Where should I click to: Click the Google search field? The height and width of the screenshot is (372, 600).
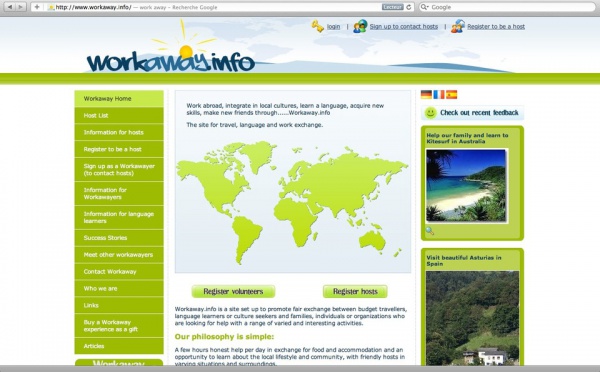tap(507, 7)
